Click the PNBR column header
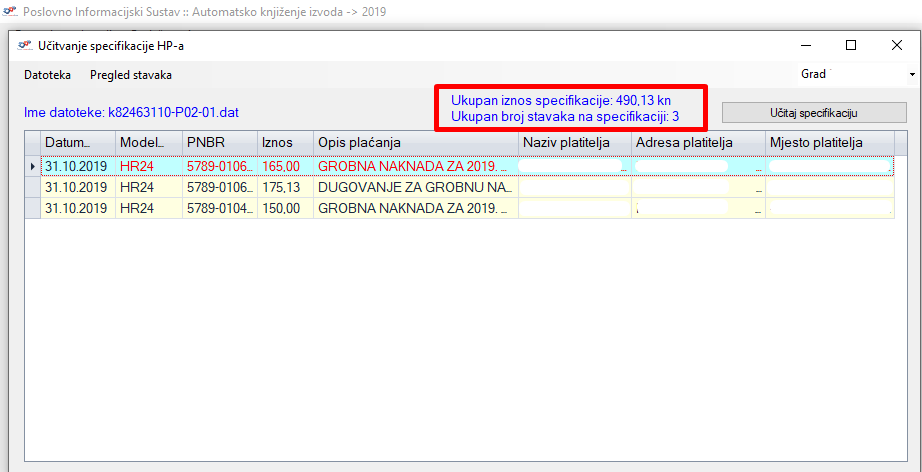Screen dimensions: 922x472 click(x=219, y=143)
